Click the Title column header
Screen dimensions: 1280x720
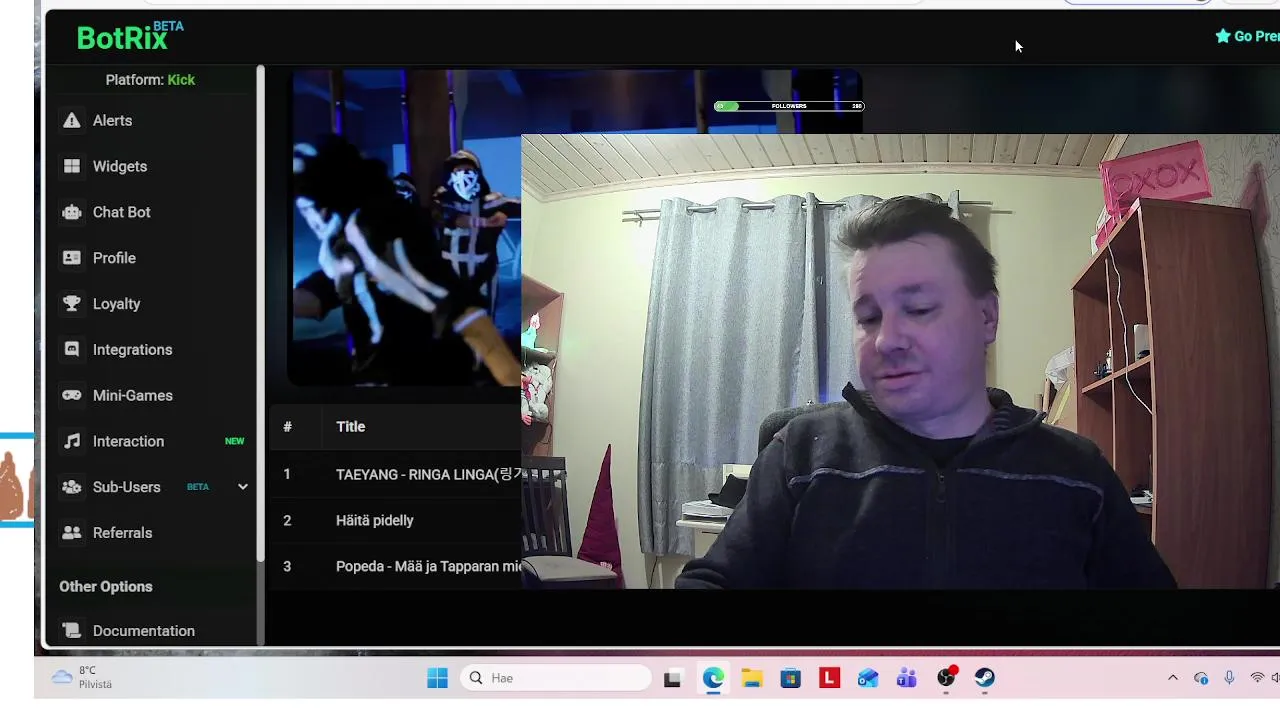pos(350,426)
